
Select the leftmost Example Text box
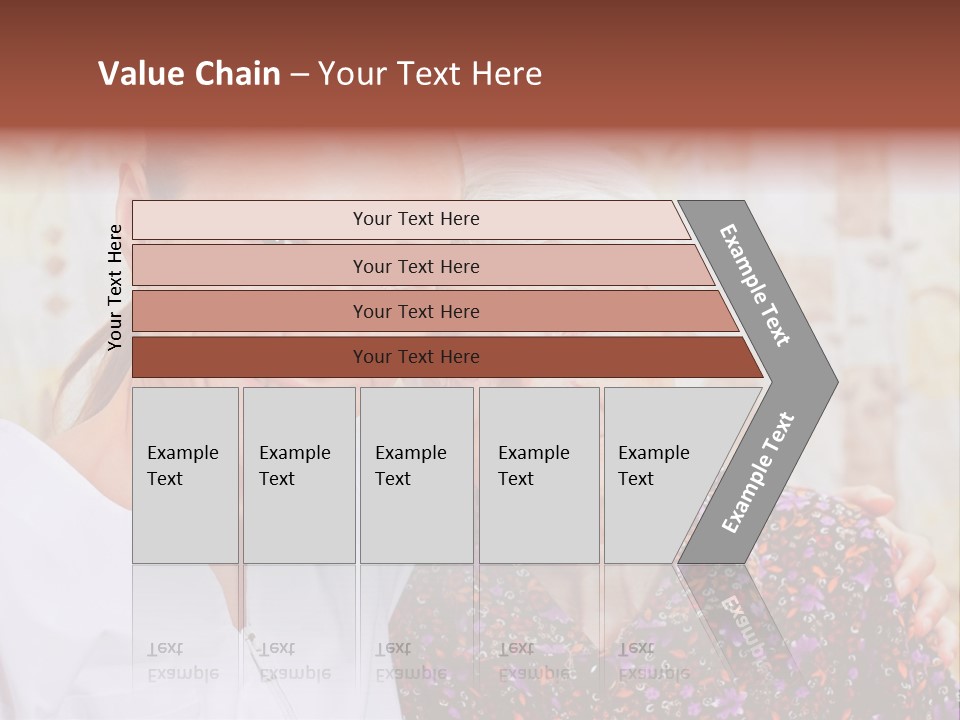pos(185,475)
